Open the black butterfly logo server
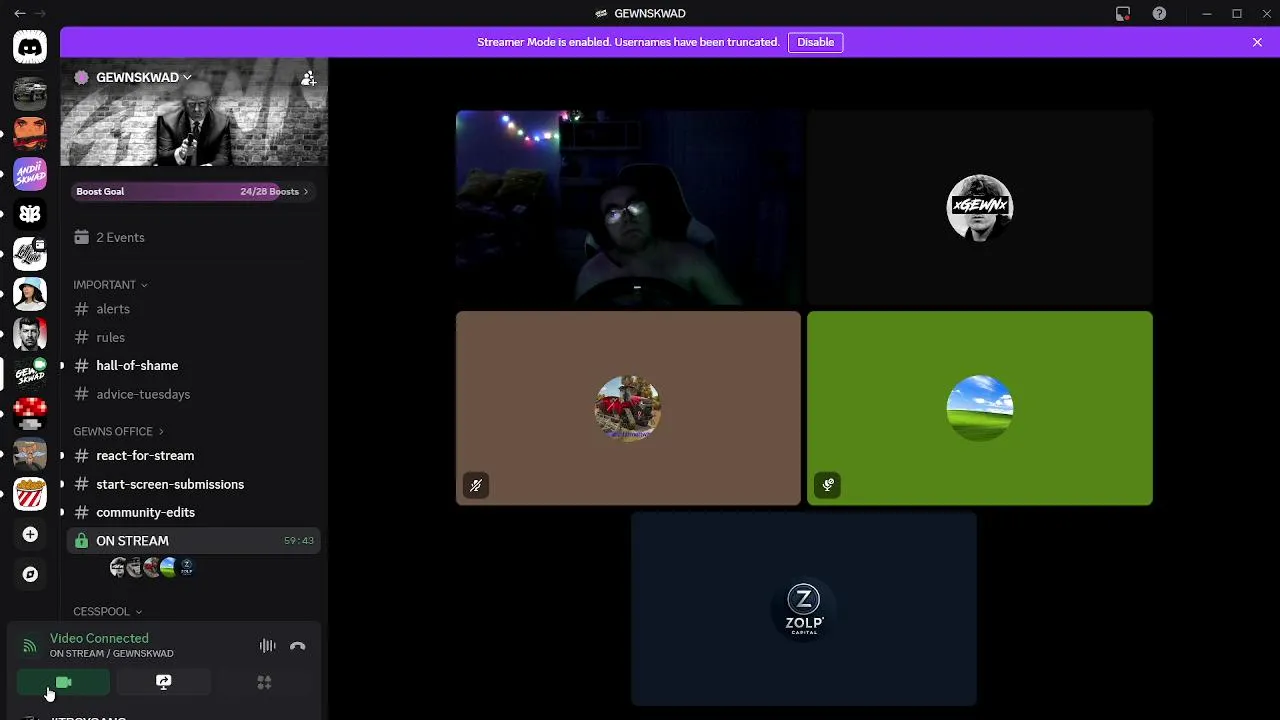Screen dimensions: 1280x720 (x=30, y=213)
